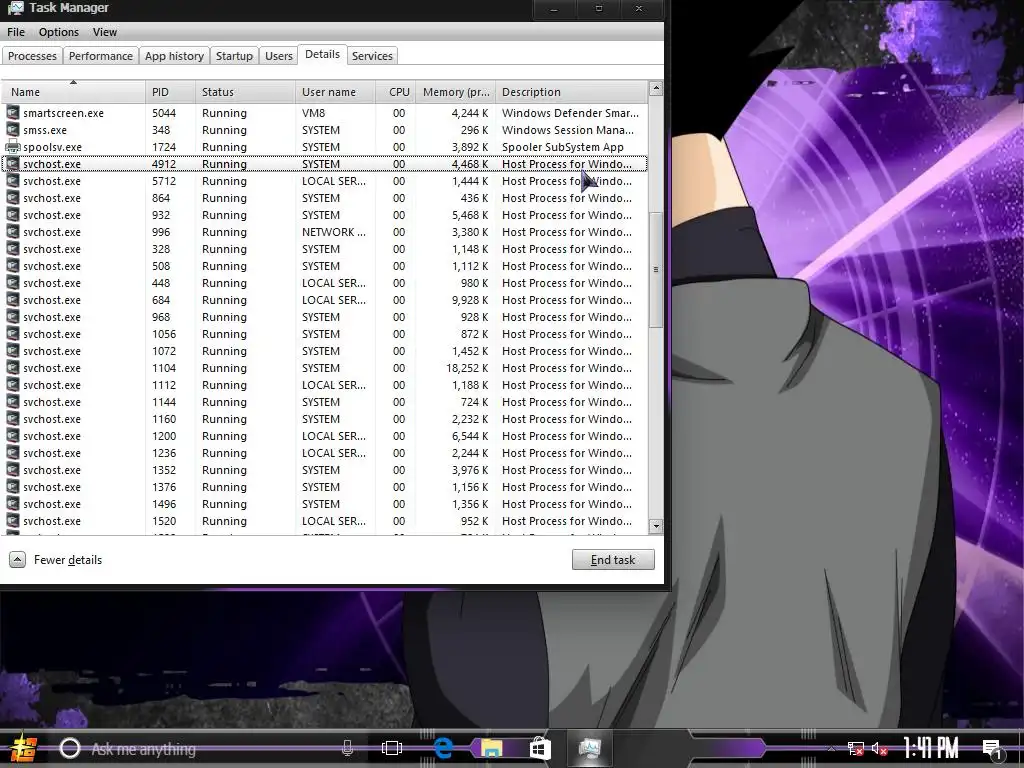Click icon of svchost.exe with PID 5712

click(12, 181)
